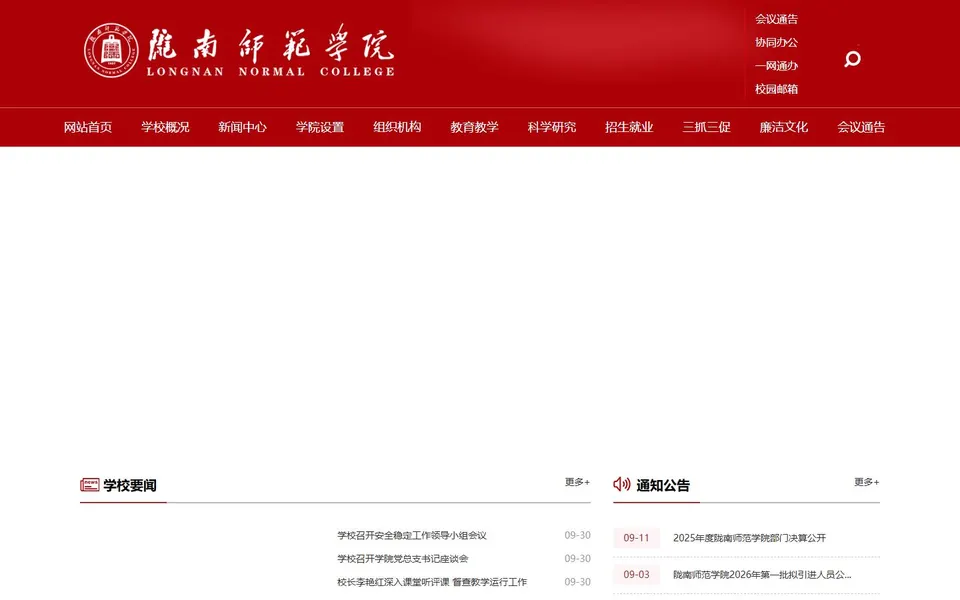Open the 网站首页 menu item
Viewport: 960px width, 600px height.
tap(88, 127)
